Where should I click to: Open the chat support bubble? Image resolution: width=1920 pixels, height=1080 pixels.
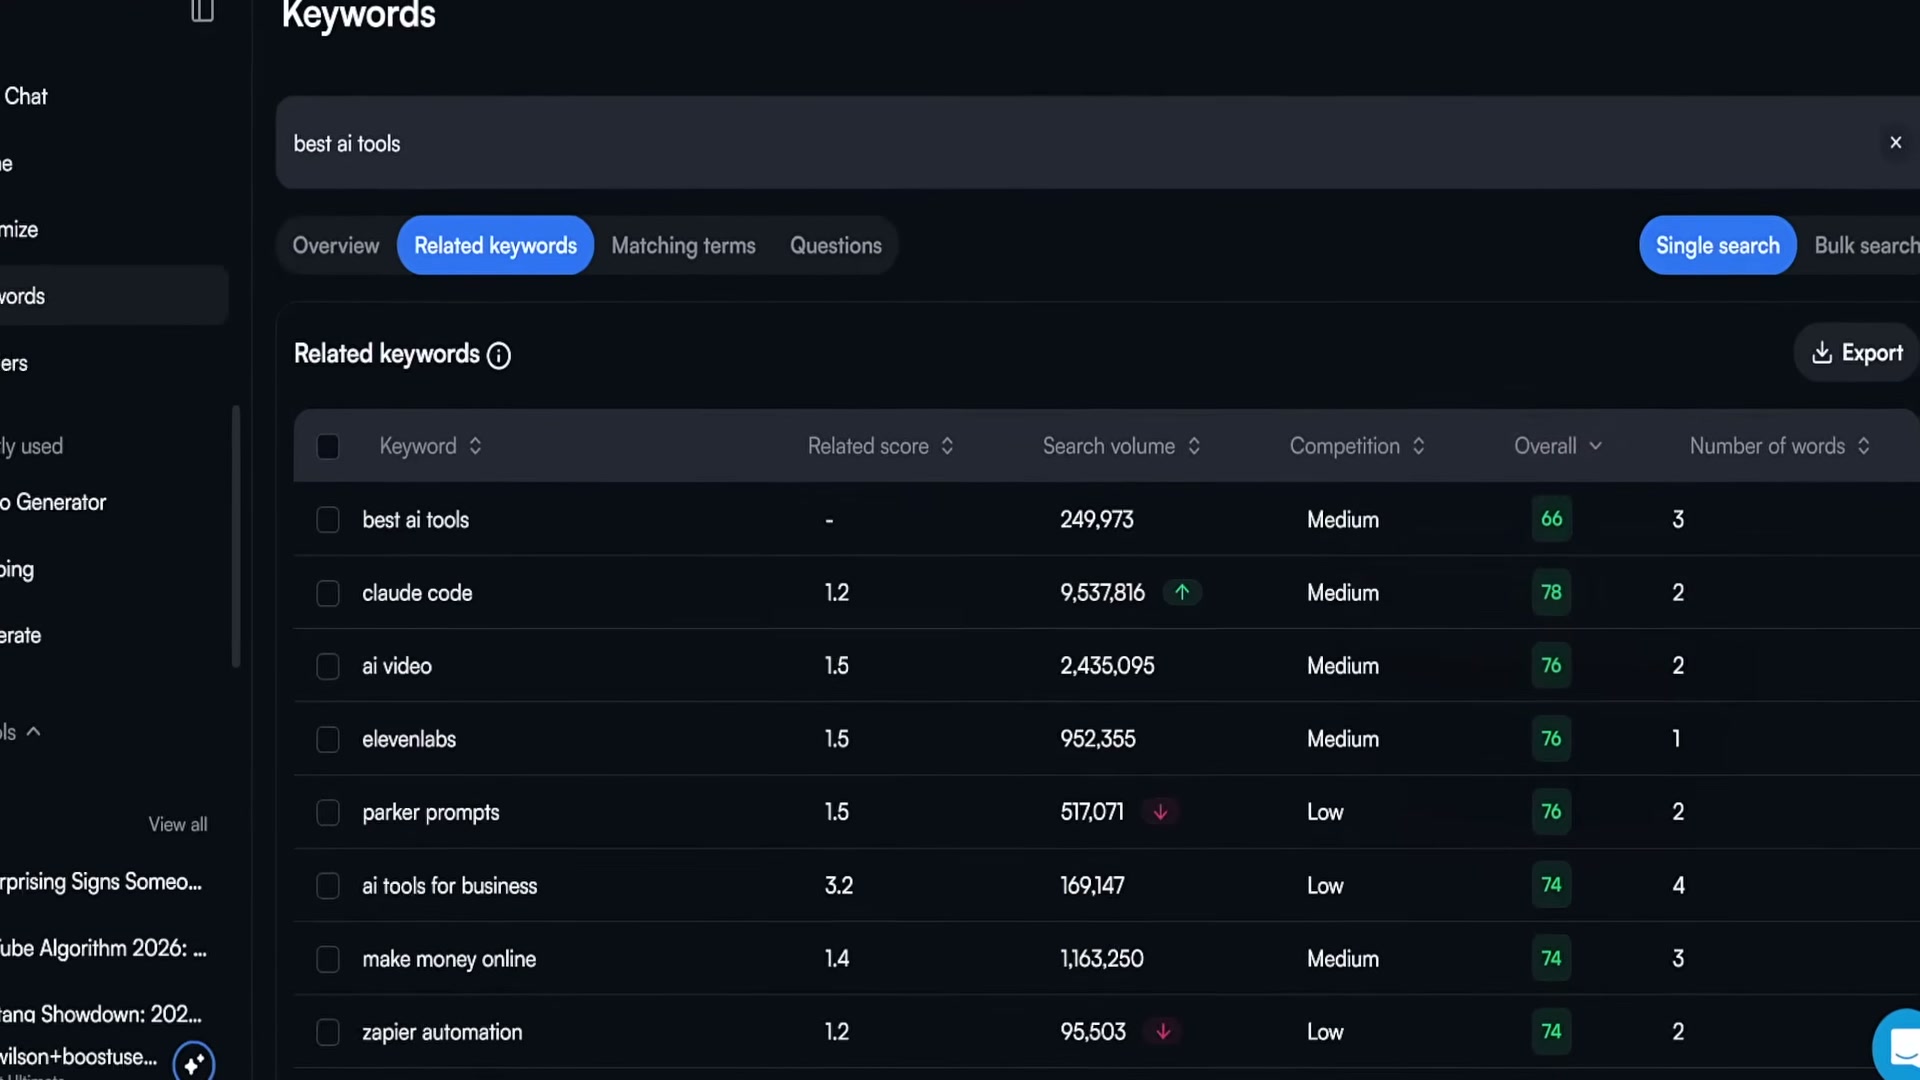pyautogui.click(x=1902, y=1047)
